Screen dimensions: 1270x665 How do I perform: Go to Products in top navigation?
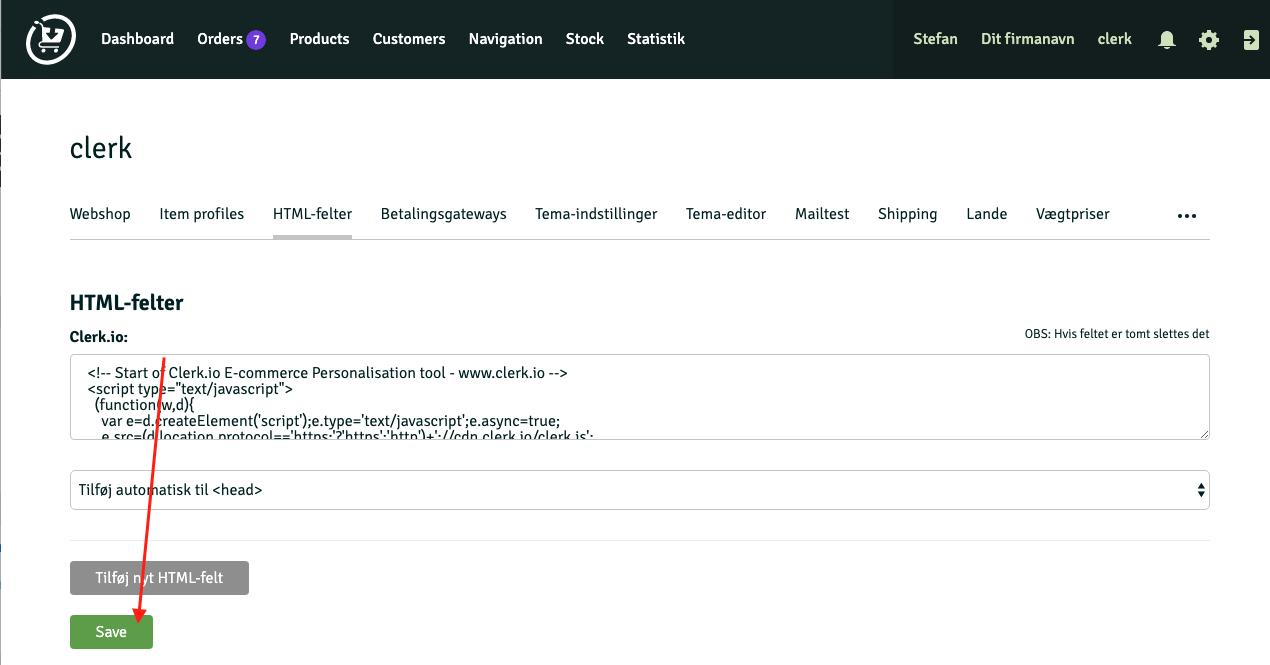[x=319, y=39]
